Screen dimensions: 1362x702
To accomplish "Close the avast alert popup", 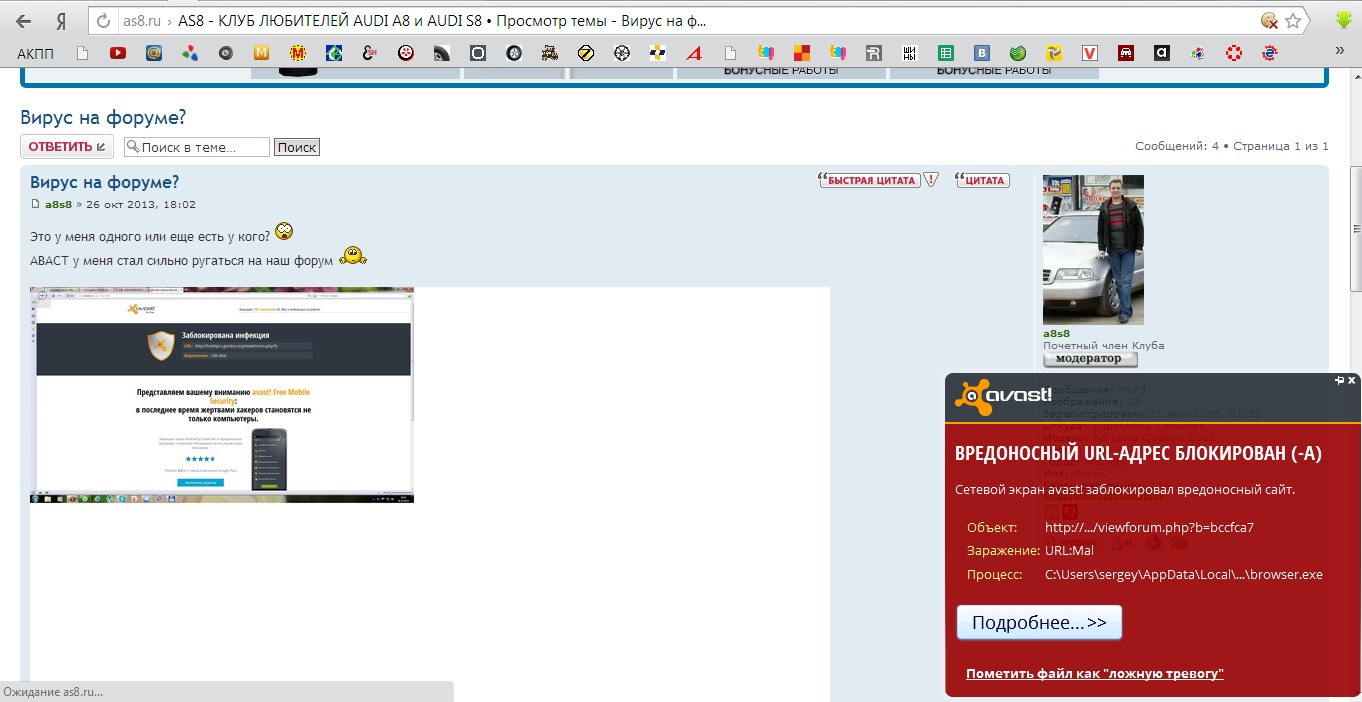I will point(1352,381).
